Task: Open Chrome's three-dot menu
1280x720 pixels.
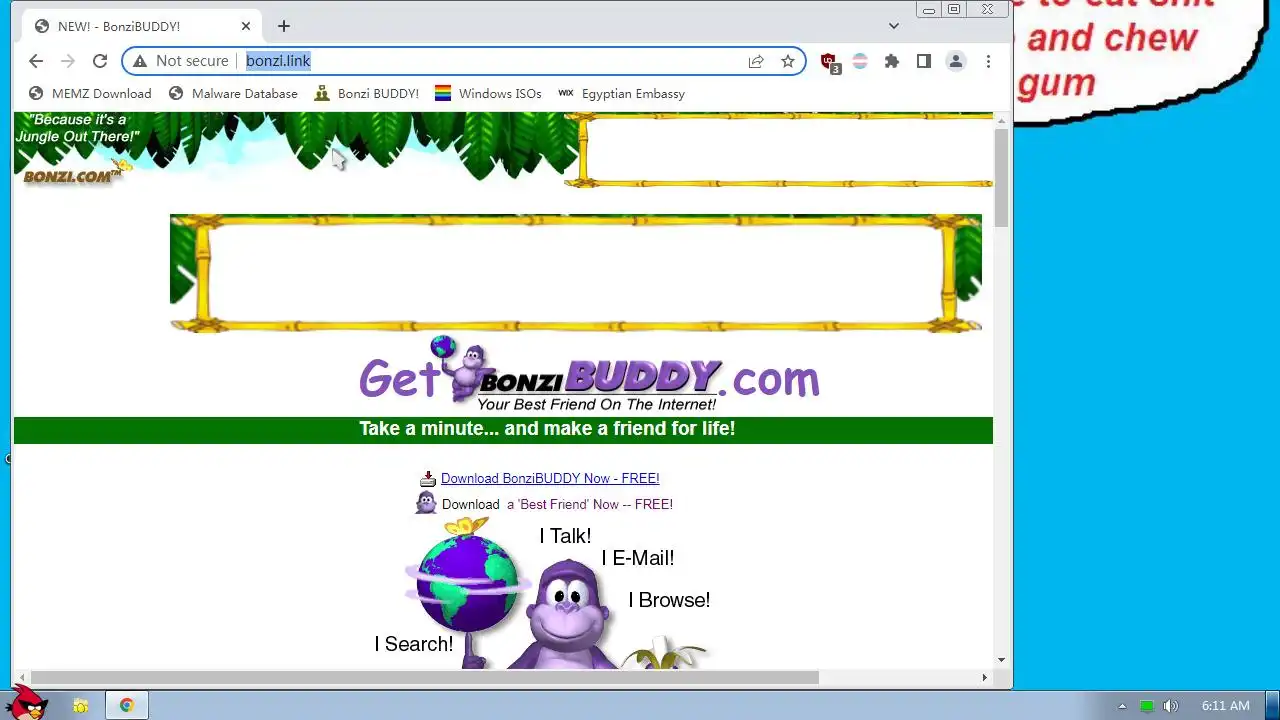Action: point(988,61)
